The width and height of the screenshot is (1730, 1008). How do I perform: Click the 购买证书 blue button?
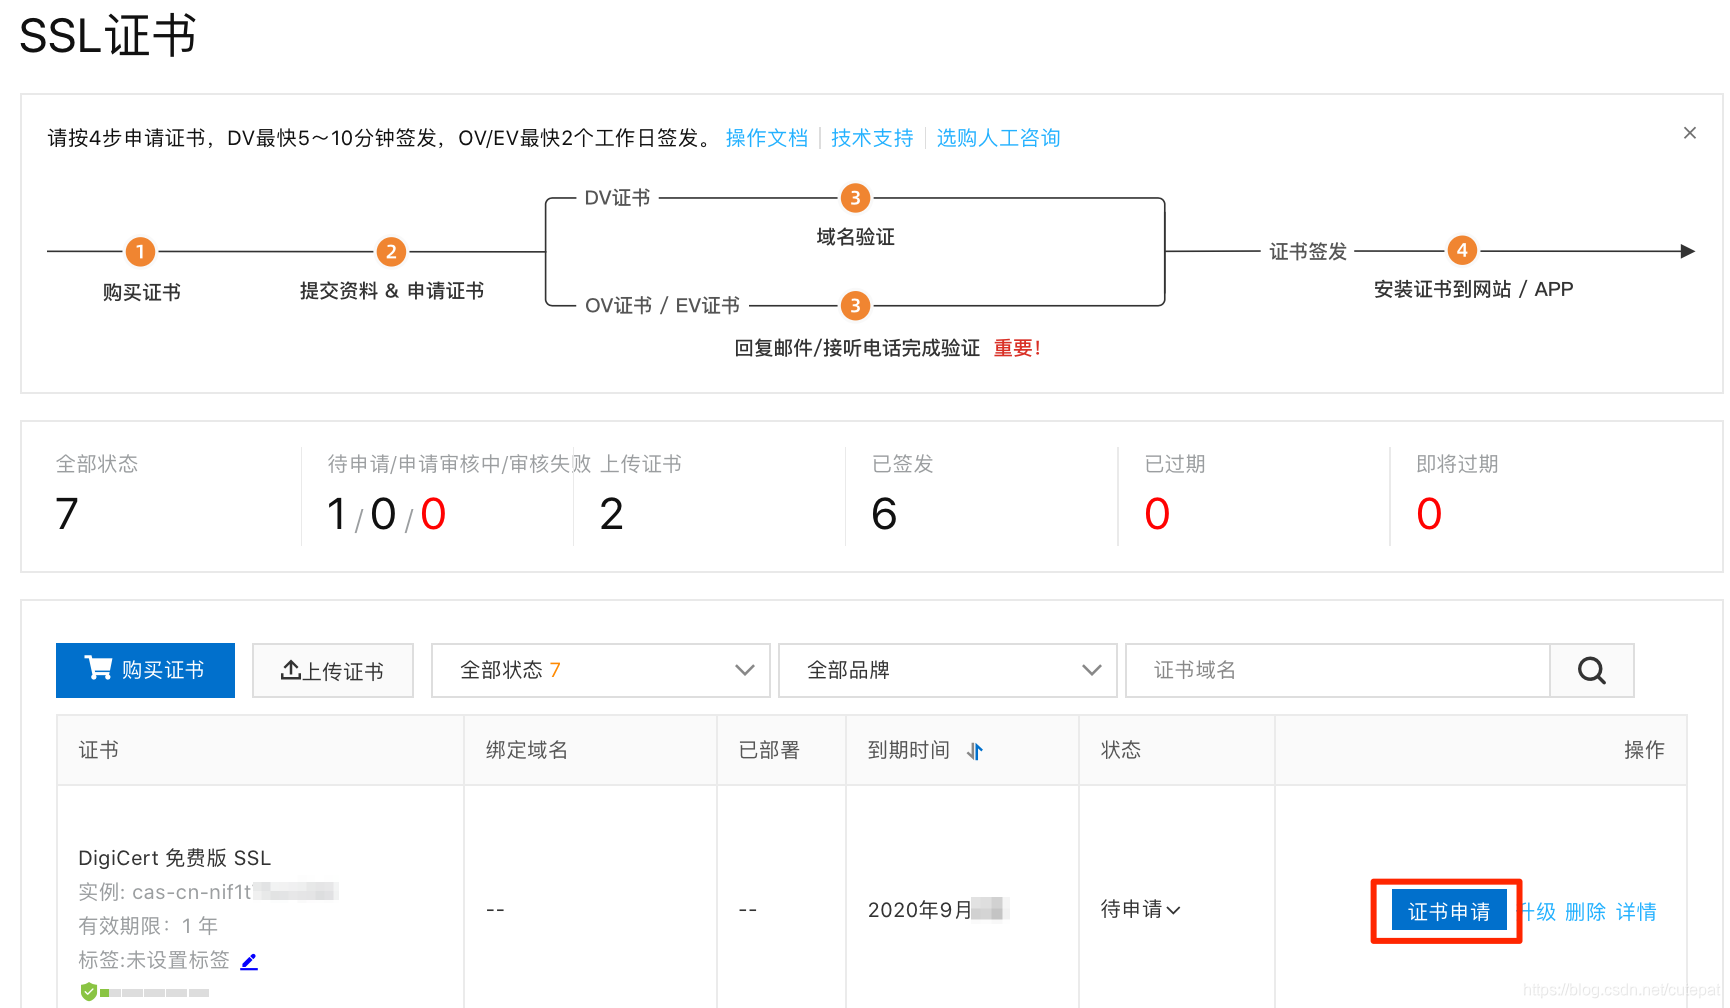point(145,670)
